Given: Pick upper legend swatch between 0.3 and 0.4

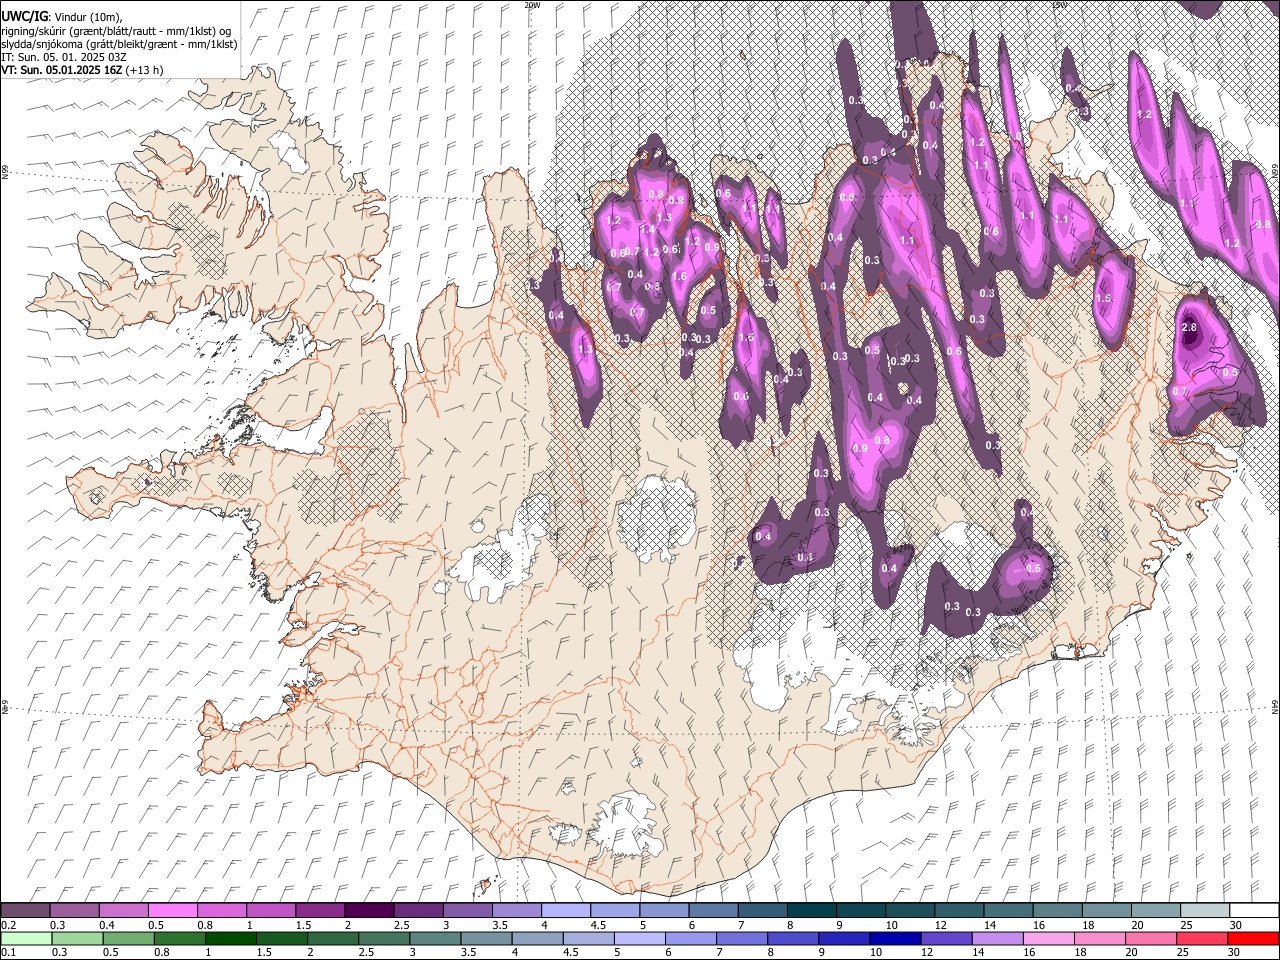Looking at the screenshot, I should point(75,911).
